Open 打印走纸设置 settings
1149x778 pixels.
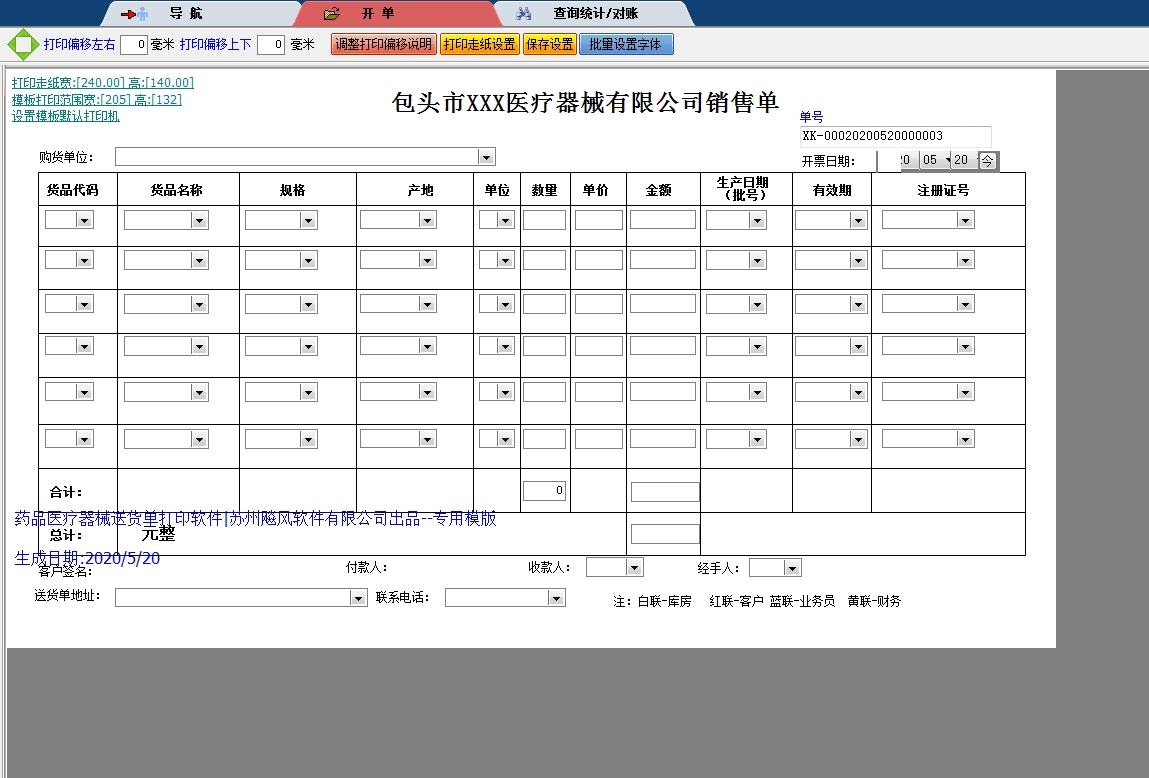coord(479,45)
